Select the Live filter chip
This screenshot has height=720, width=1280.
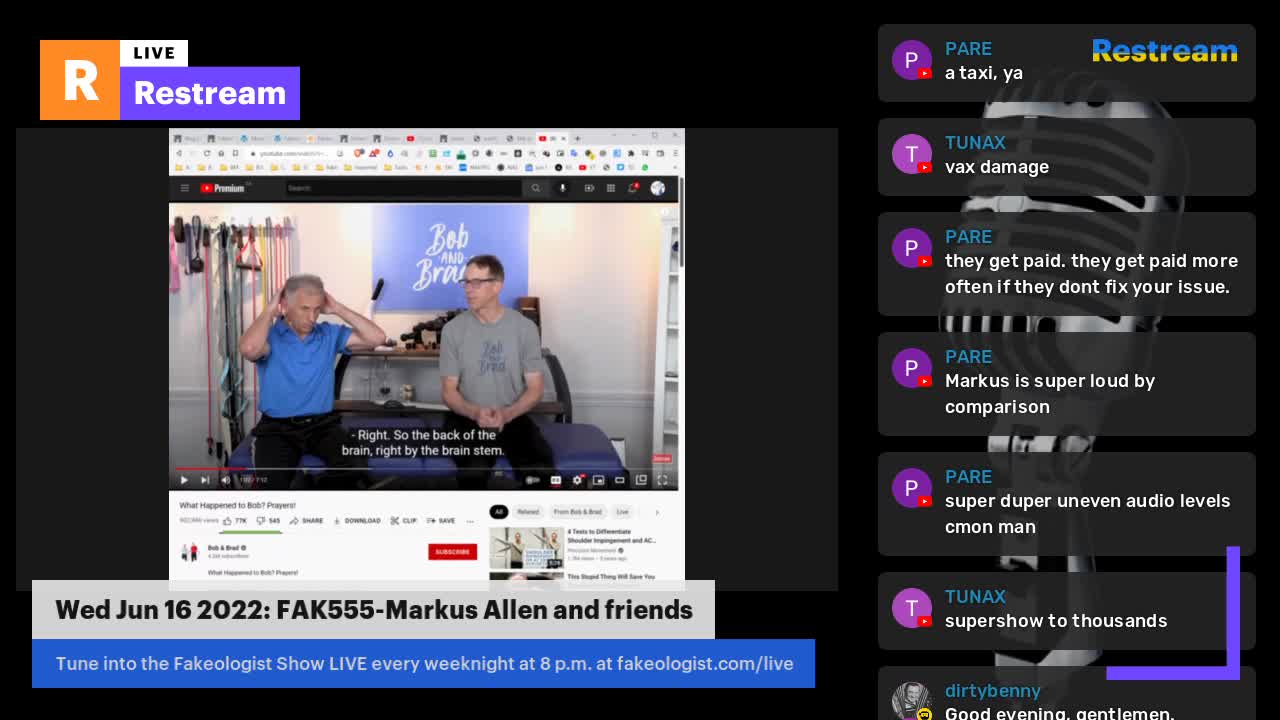pos(622,512)
